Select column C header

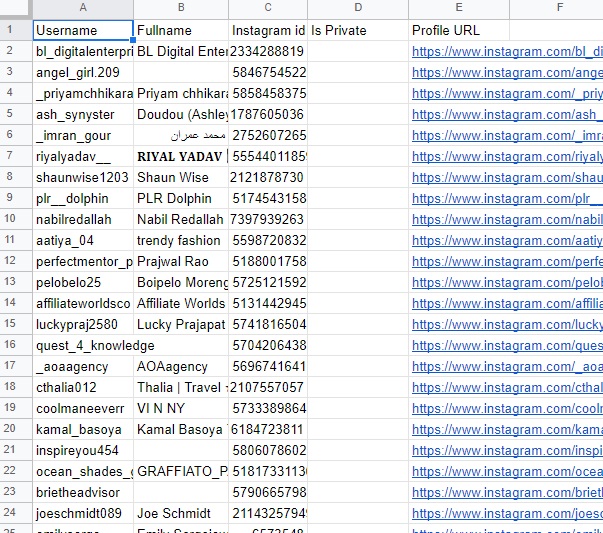[x=268, y=8]
